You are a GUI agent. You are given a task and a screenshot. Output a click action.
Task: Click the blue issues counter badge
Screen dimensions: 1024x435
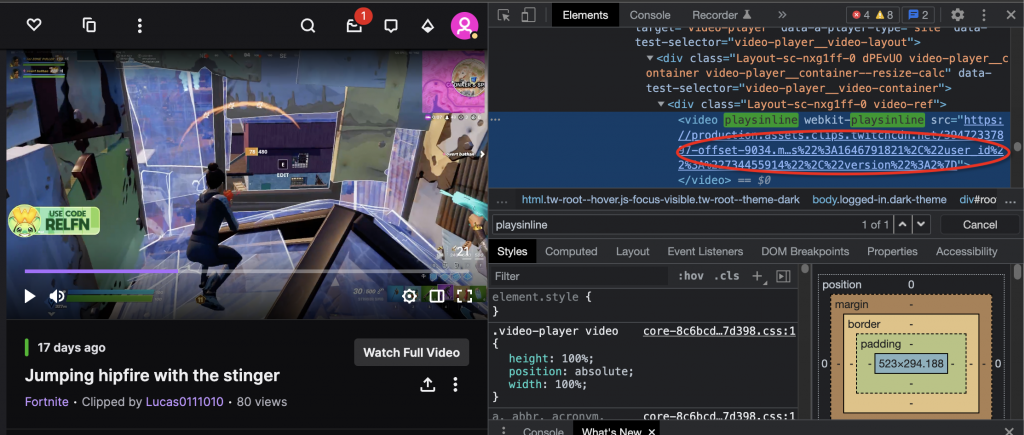tap(920, 15)
